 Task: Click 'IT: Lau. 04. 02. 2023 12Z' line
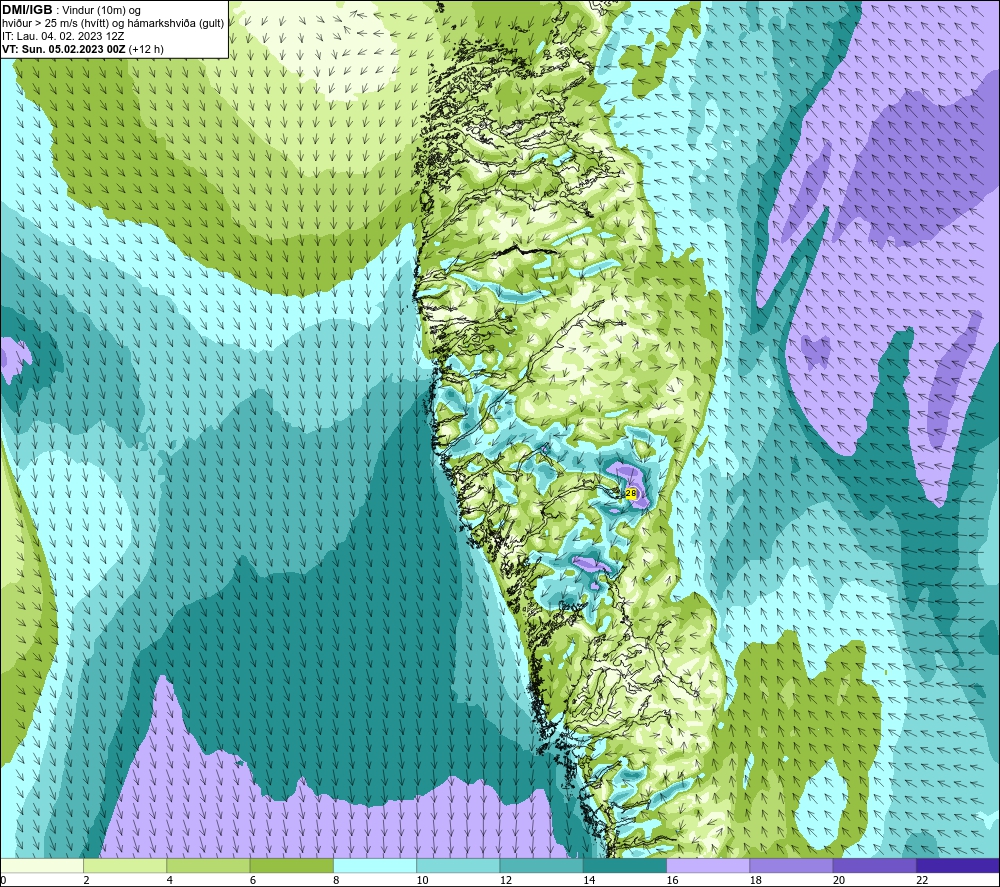(63, 36)
